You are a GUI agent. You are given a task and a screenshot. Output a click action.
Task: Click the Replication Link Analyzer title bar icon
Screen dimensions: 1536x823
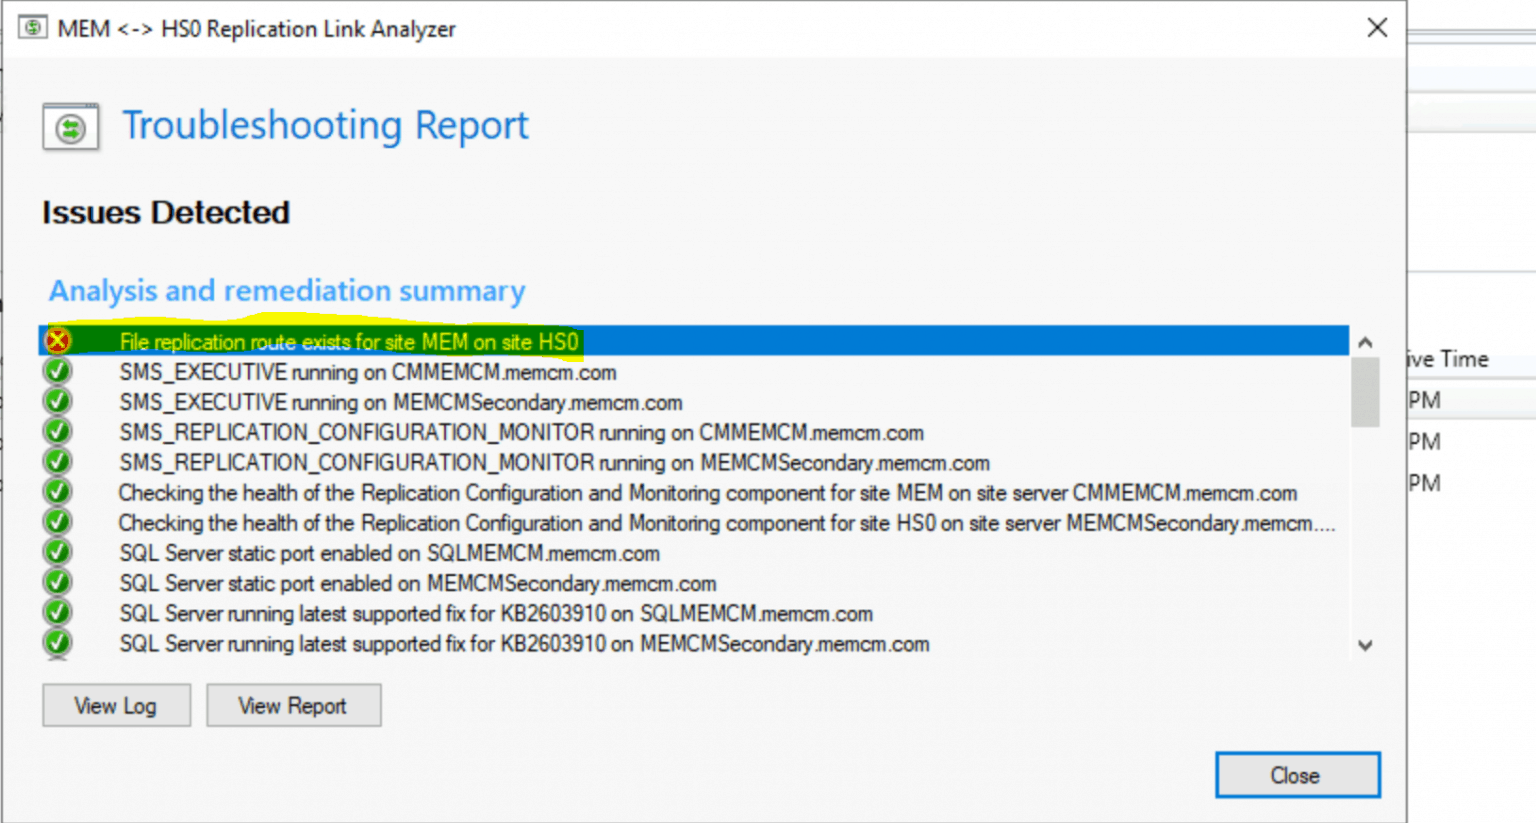[x=32, y=28]
